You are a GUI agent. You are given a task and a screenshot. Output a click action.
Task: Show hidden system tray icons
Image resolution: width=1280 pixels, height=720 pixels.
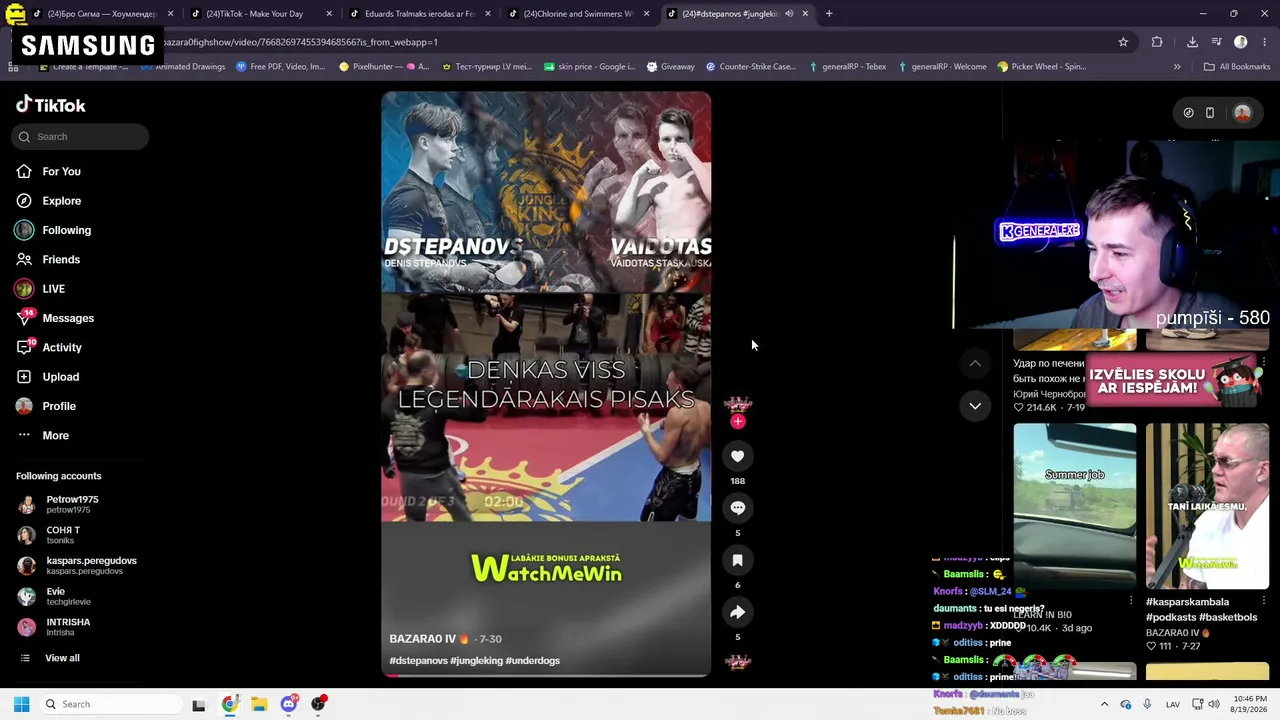point(1104,704)
